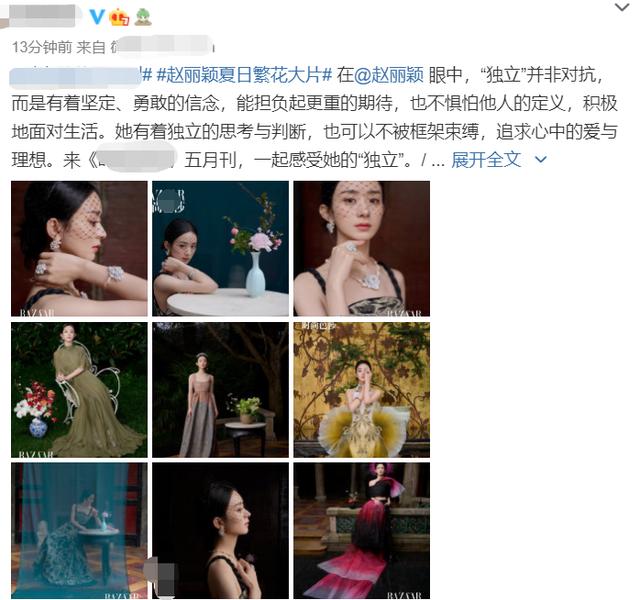
Task: Open the standing grey skirt night photo
Action: click(220, 390)
